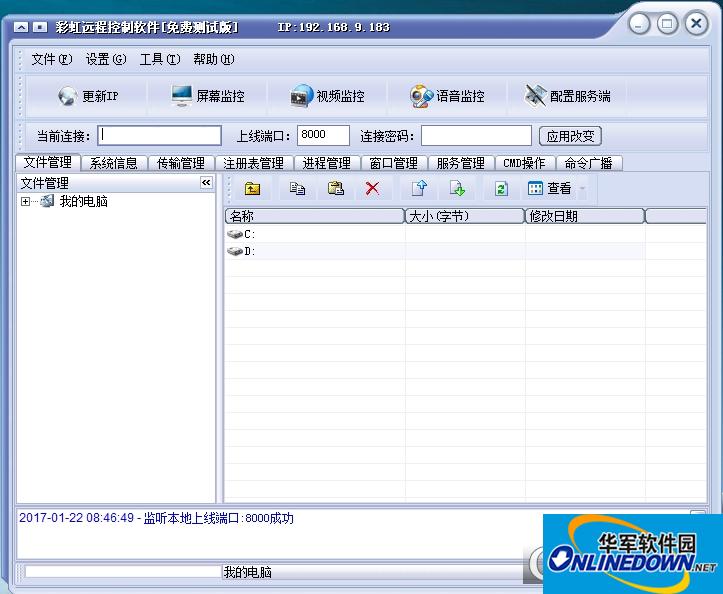Switch to the 进程管理 tab

pyautogui.click(x=327, y=163)
